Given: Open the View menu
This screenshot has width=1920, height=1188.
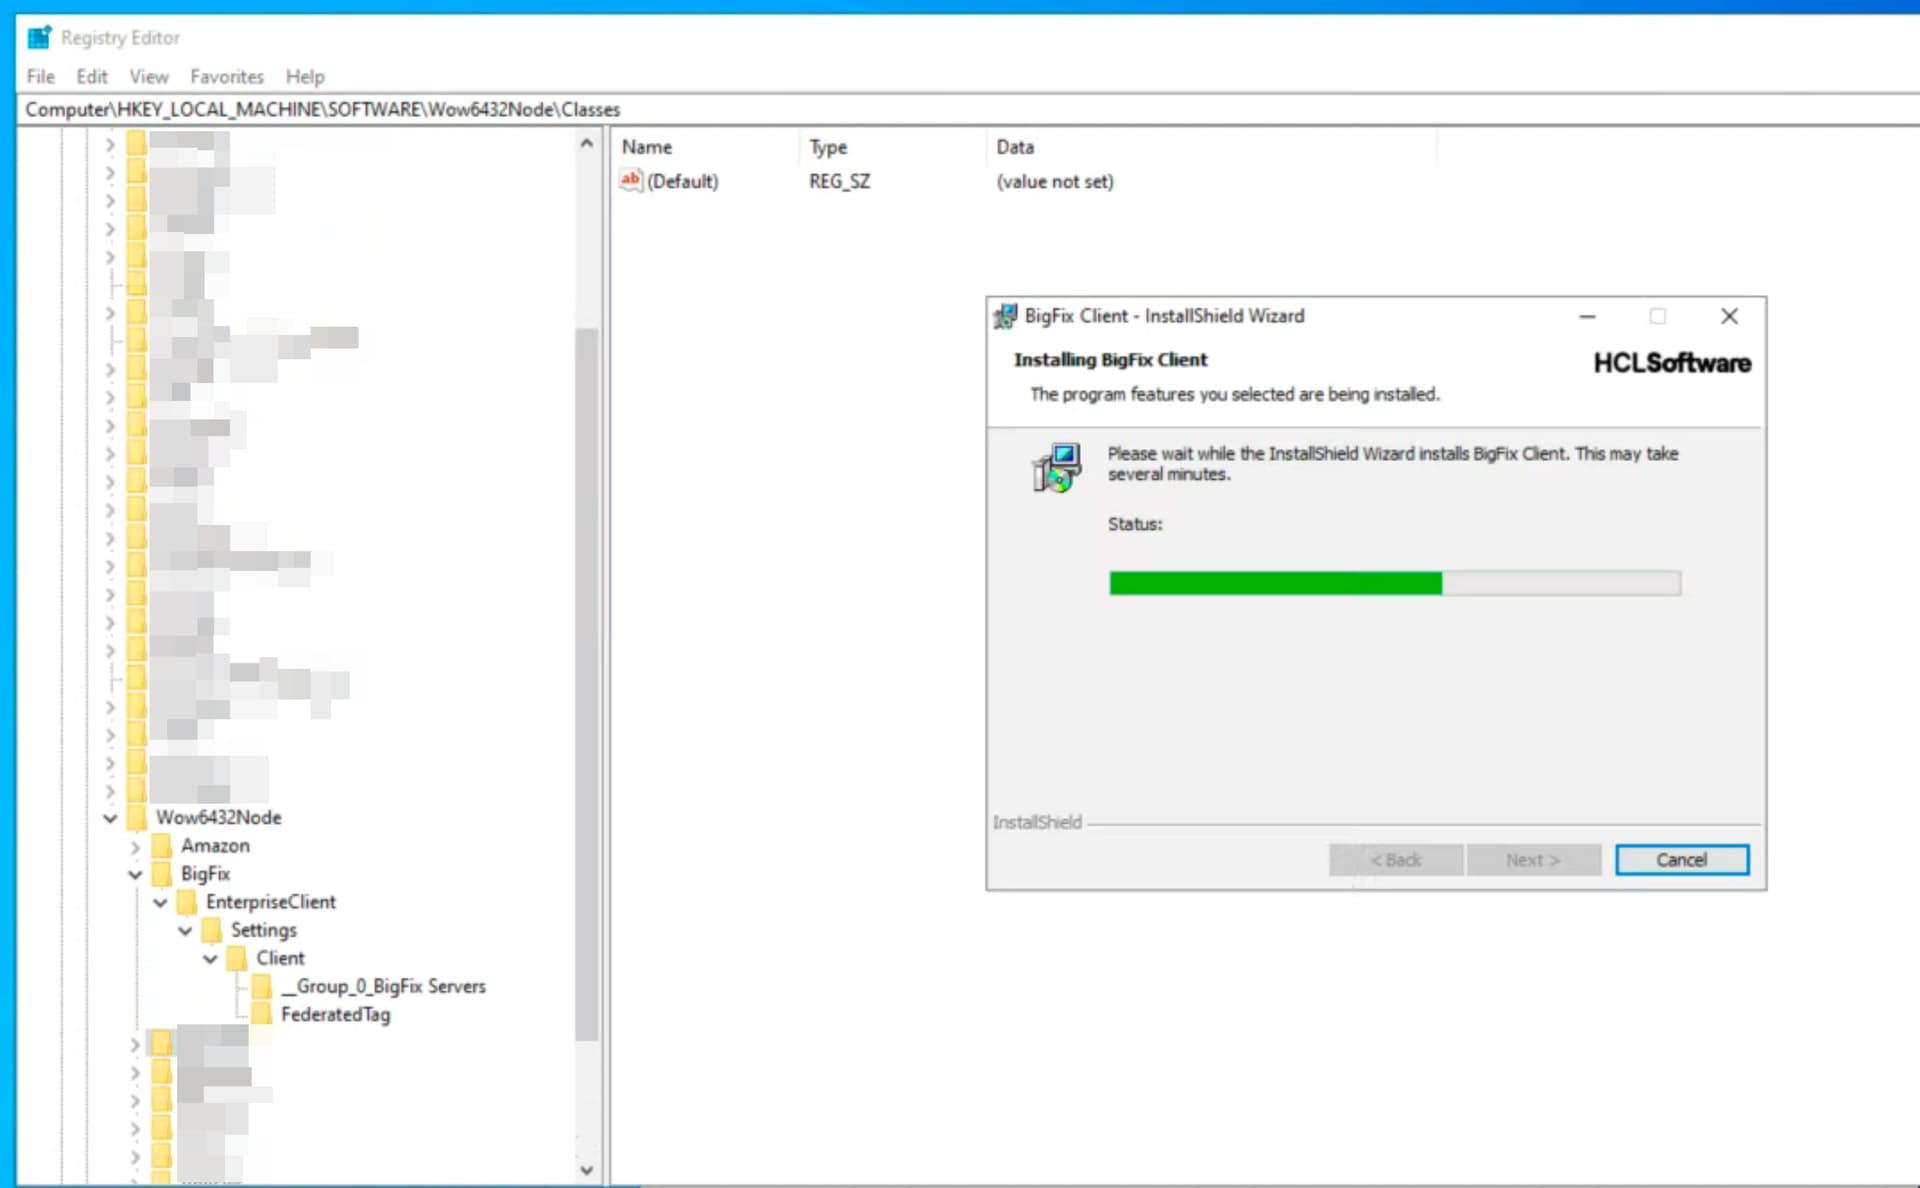Looking at the screenshot, I should (x=148, y=77).
